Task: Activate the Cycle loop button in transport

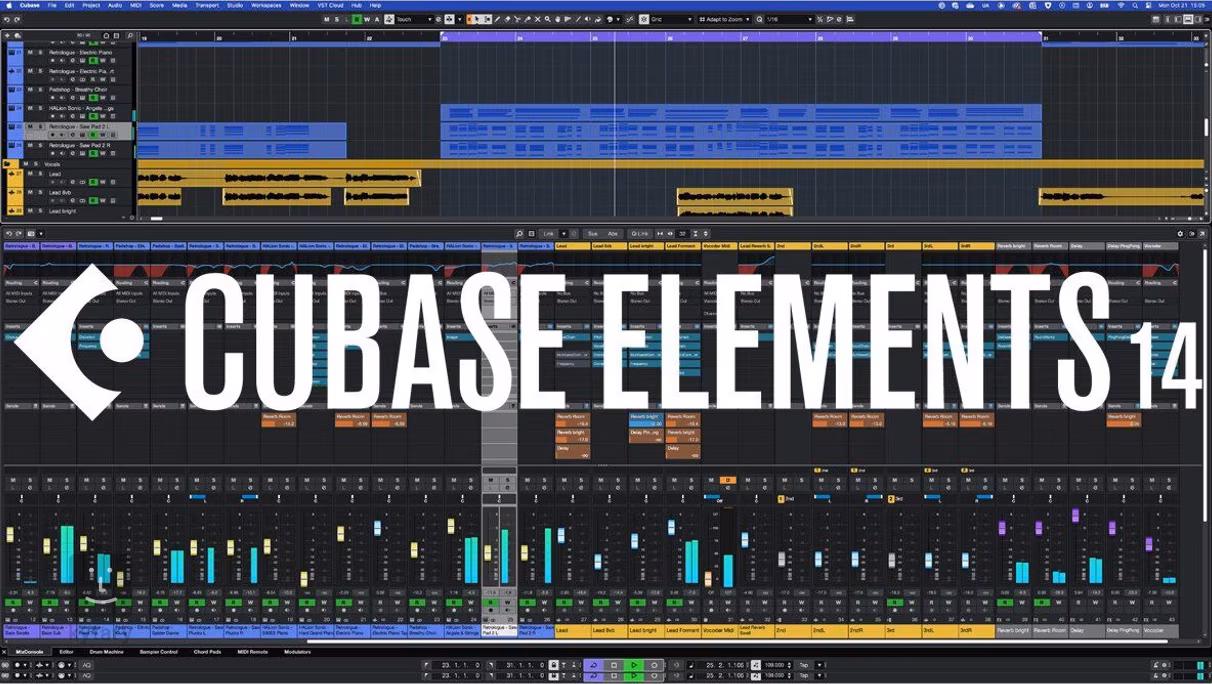Action: (x=592, y=665)
